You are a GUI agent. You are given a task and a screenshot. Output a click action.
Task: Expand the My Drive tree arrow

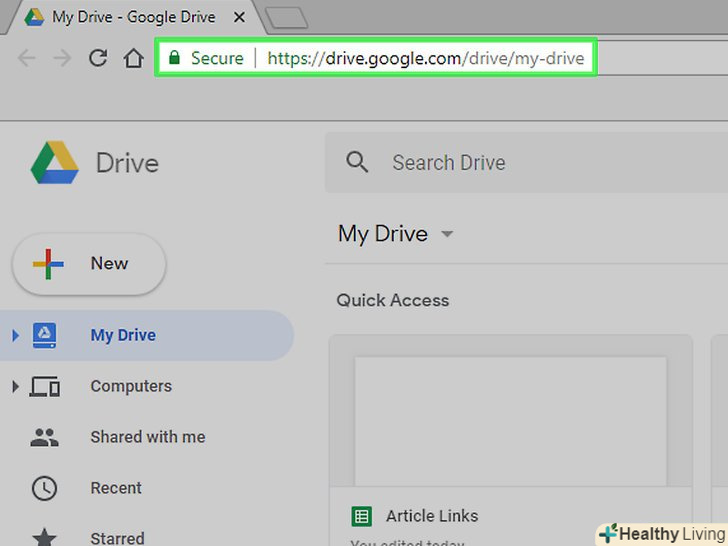(x=15, y=335)
